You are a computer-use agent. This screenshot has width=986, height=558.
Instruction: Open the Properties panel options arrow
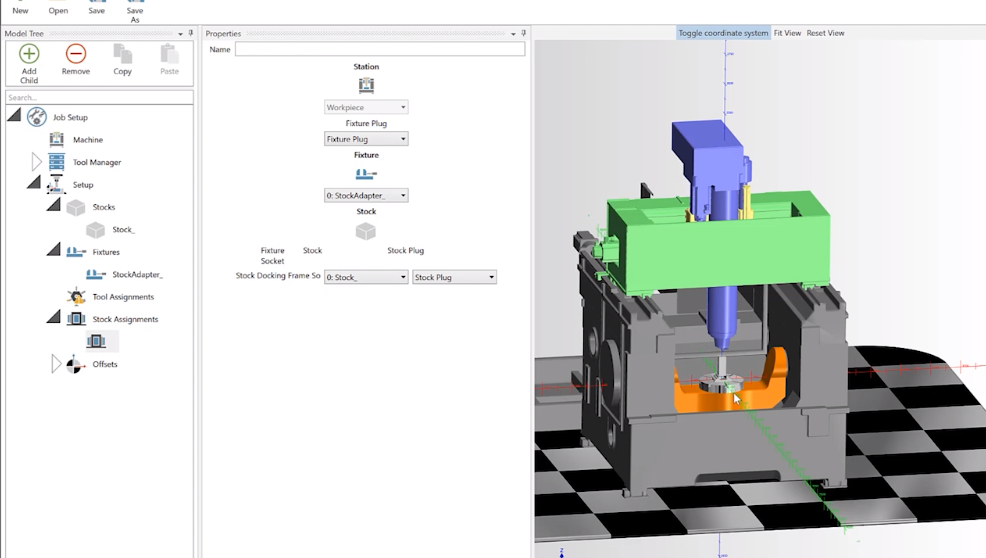(x=513, y=33)
